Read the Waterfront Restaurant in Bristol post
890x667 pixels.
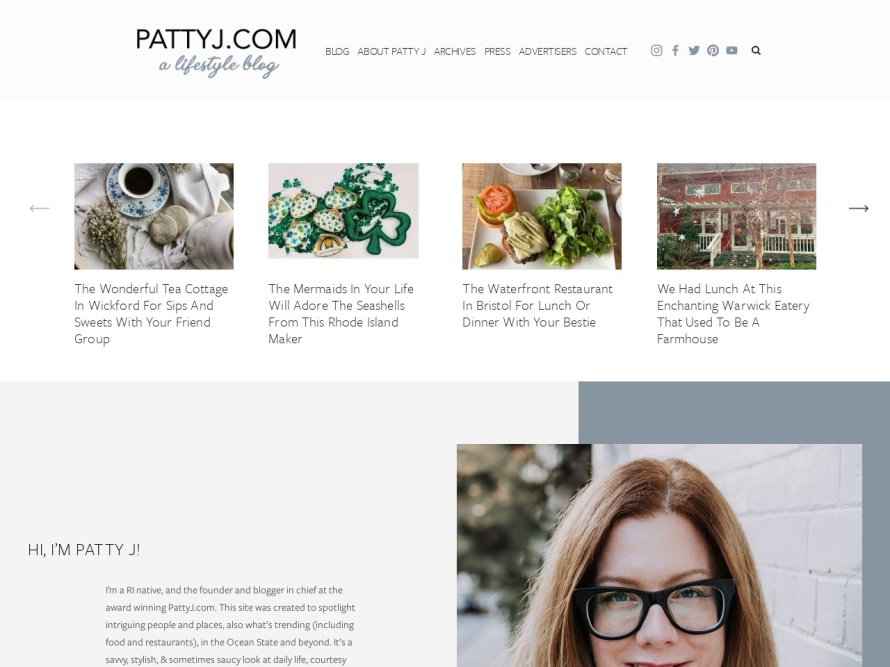coord(538,305)
